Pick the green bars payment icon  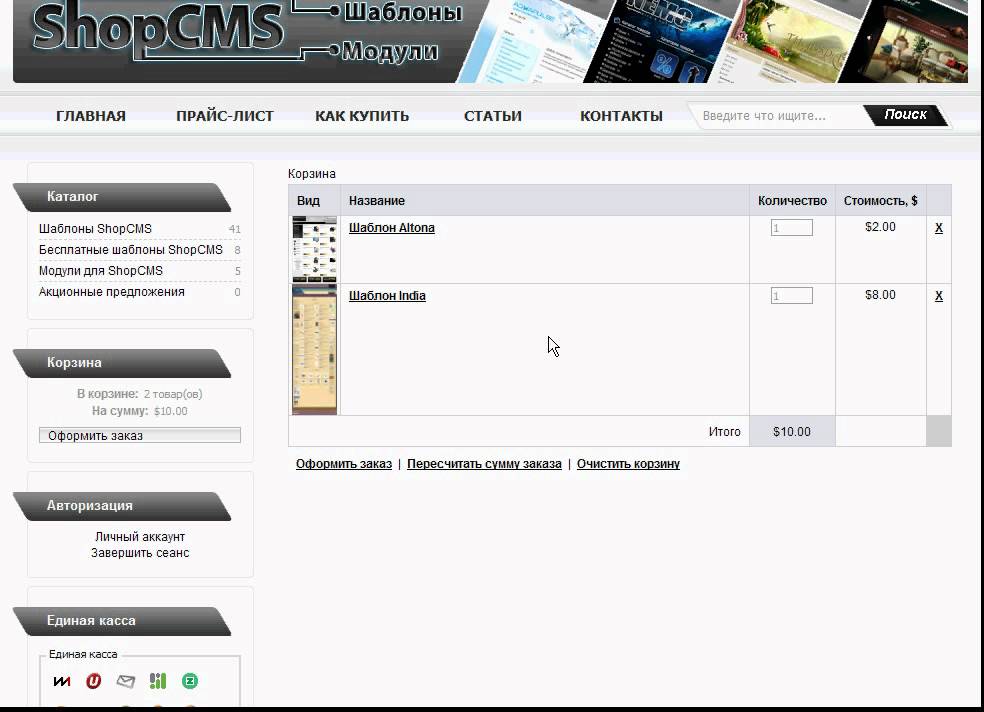(158, 681)
